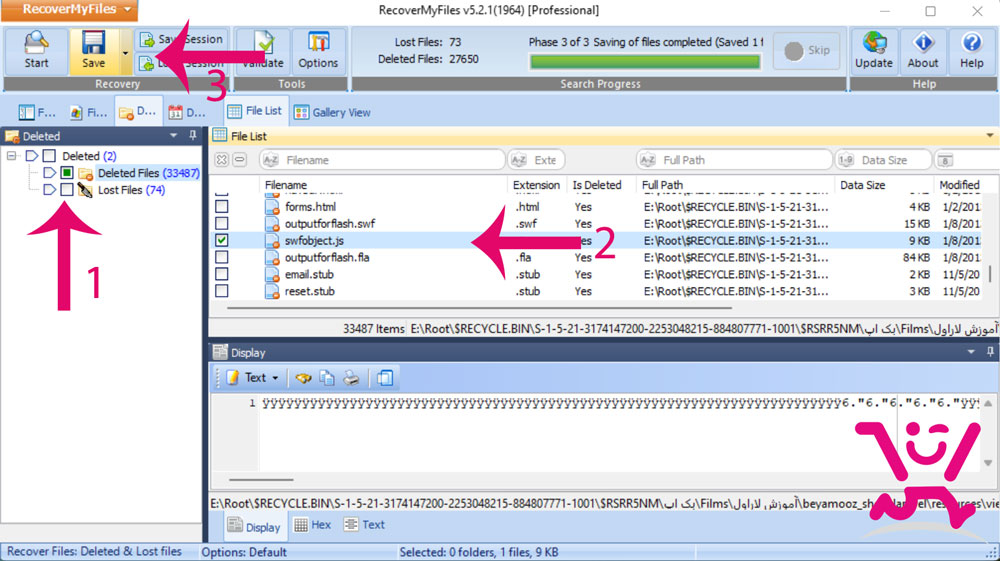This screenshot has height=561, width=1000.
Task: Select the folder view tab labeled F...
Action: coord(36,112)
